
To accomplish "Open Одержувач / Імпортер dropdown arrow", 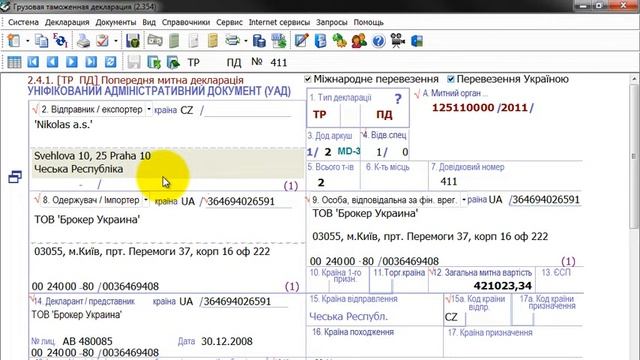I will point(146,200).
